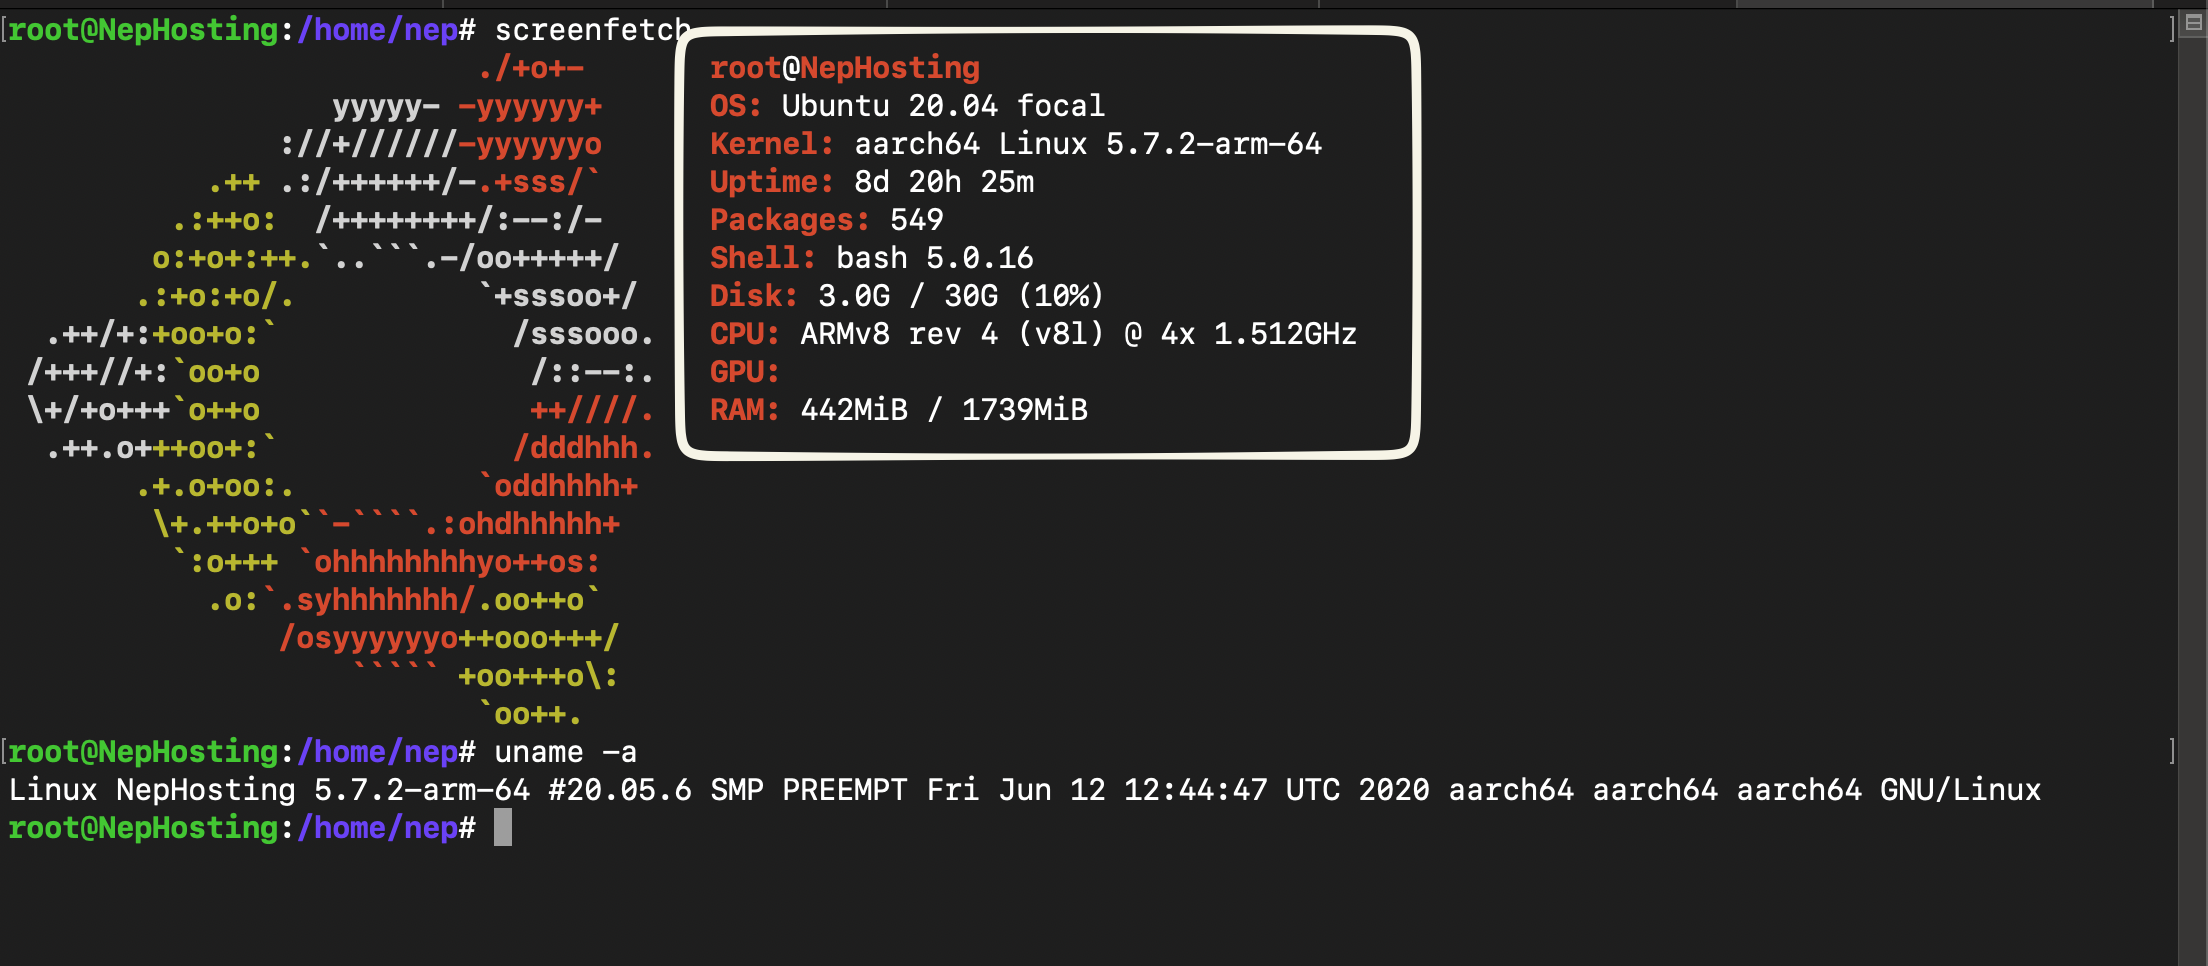Click the terminal cursor block at the prompt
2208x966 pixels.
tap(503, 828)
